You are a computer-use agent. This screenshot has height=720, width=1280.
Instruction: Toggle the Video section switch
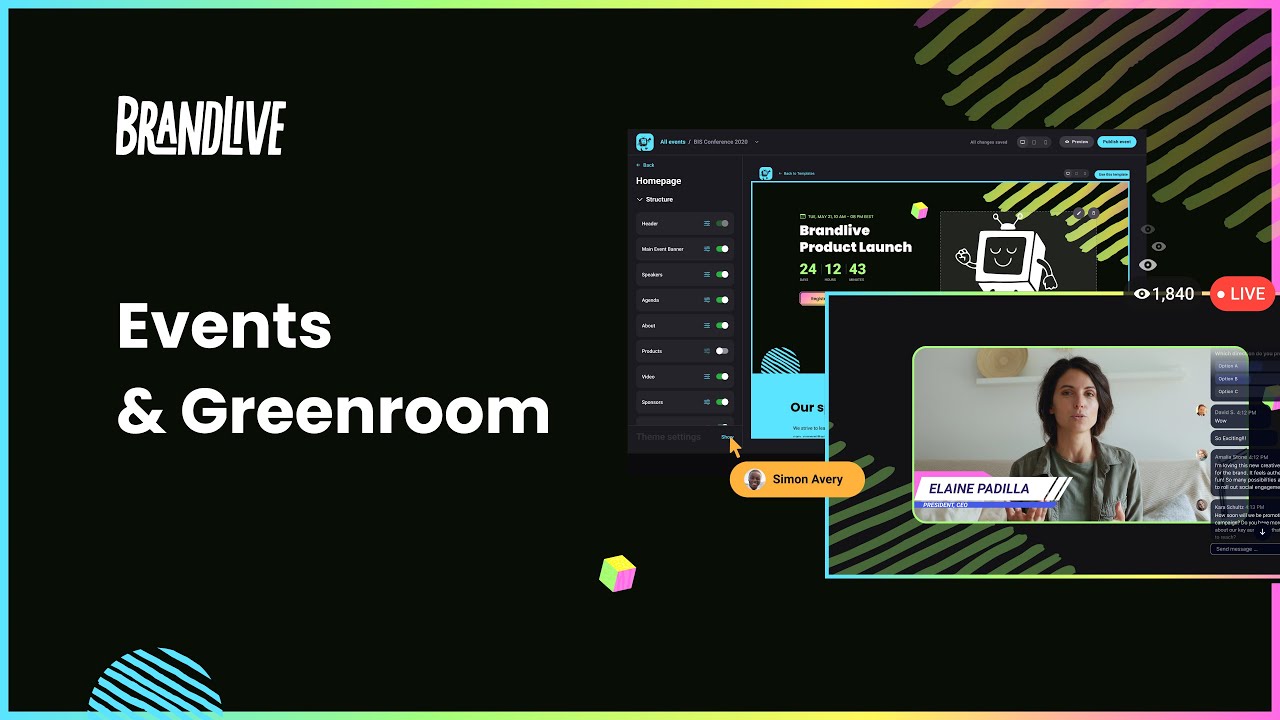[722, 377]
